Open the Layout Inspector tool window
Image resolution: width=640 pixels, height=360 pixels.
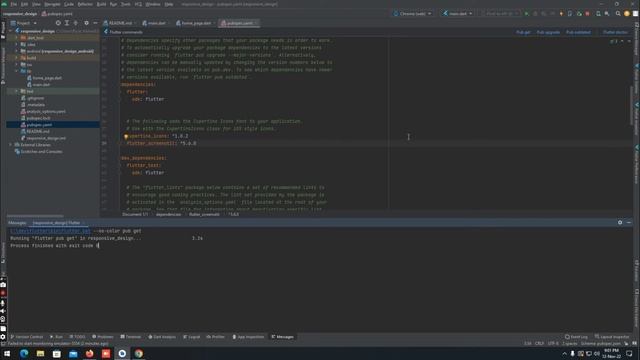612,337
